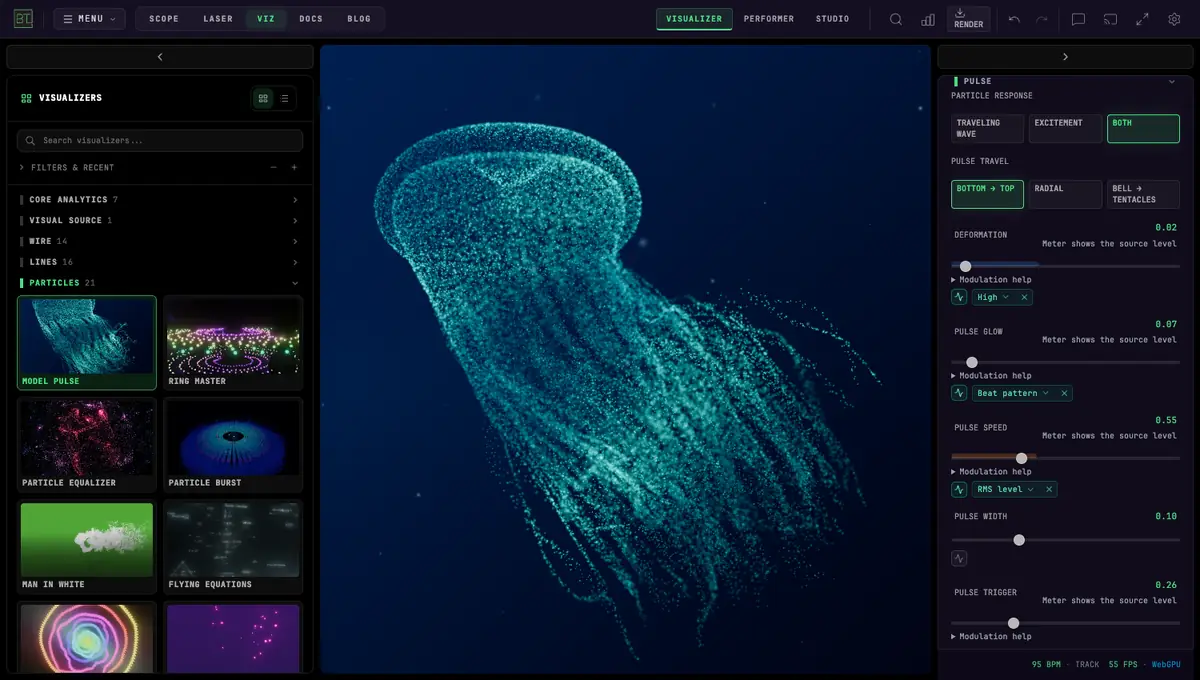This screenshot has height=680, width=1200.
Task: Click the Render button
Action: (968, 19)
